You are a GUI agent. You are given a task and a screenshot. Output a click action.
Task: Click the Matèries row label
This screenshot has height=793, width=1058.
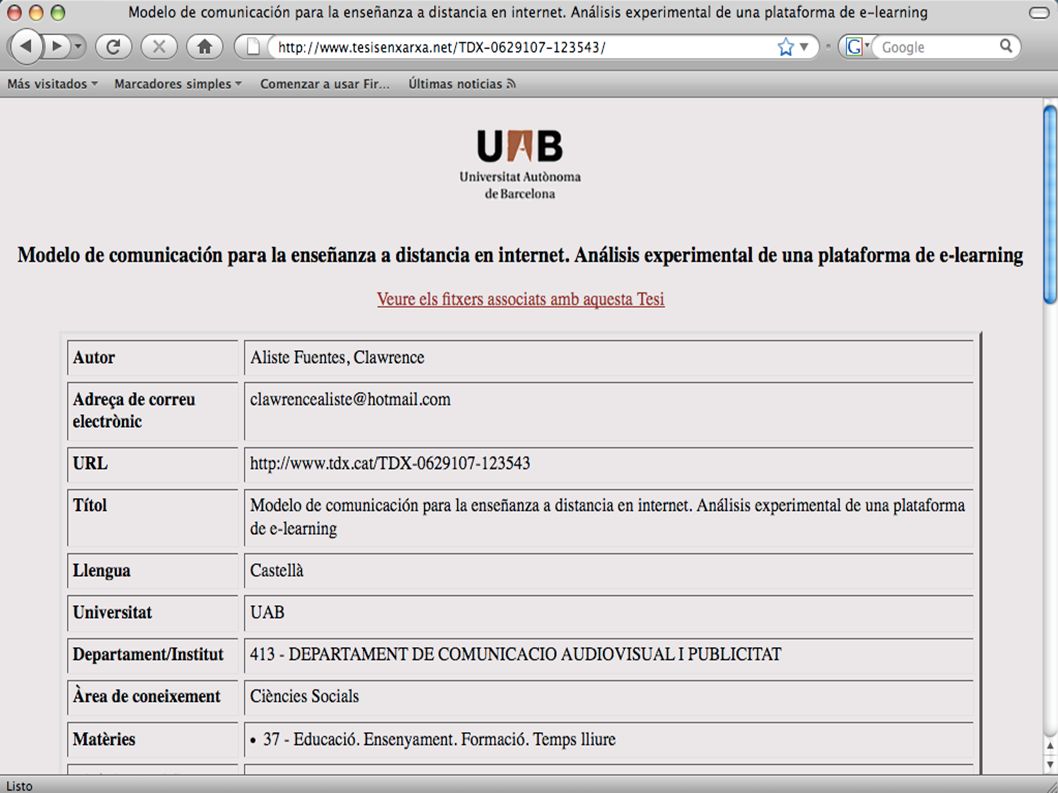click(104, 740)
